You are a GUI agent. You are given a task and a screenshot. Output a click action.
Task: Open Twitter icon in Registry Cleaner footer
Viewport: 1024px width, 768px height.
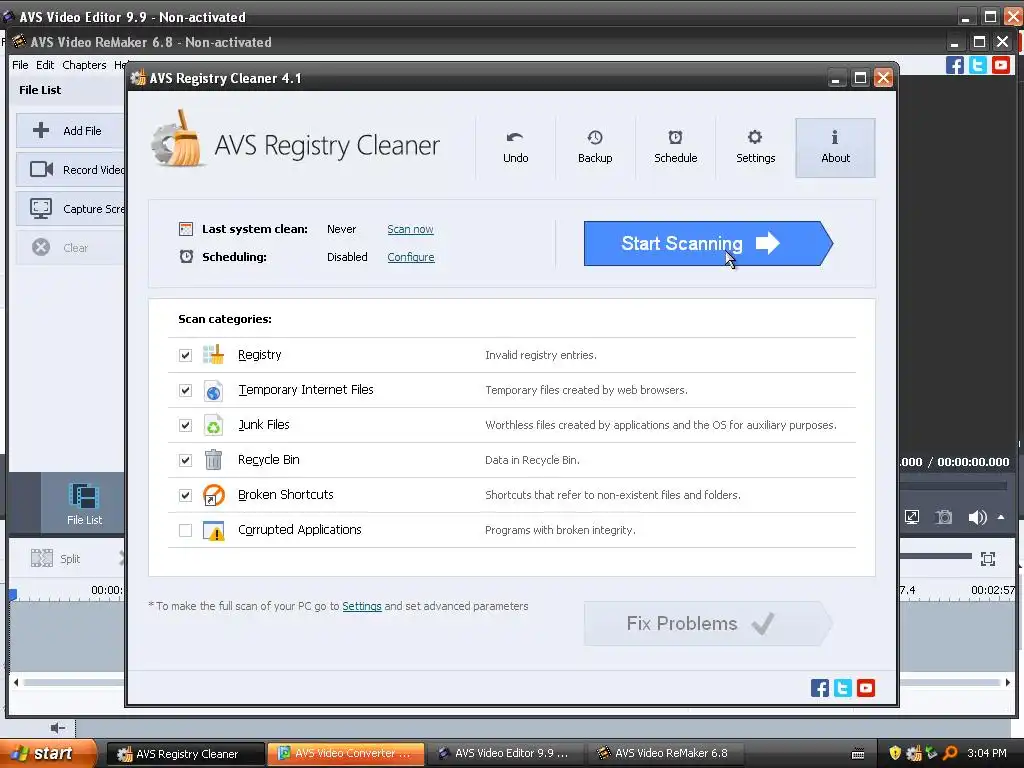click(x=842, y=688)
